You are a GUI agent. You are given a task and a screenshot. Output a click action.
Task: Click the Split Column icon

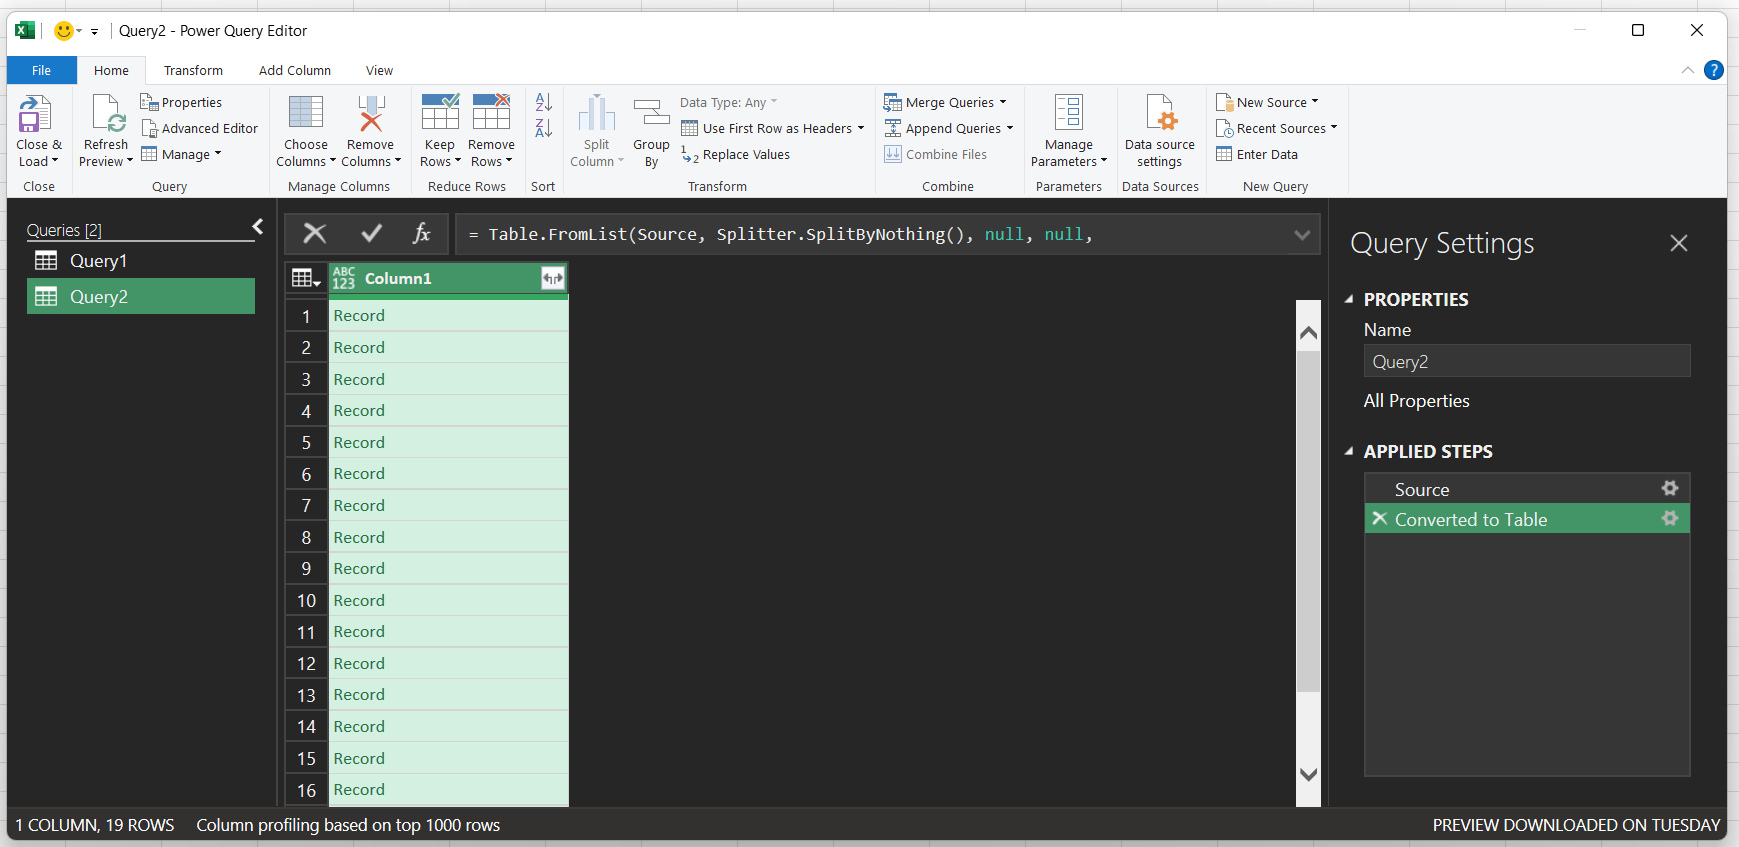[x=597, y=113]
